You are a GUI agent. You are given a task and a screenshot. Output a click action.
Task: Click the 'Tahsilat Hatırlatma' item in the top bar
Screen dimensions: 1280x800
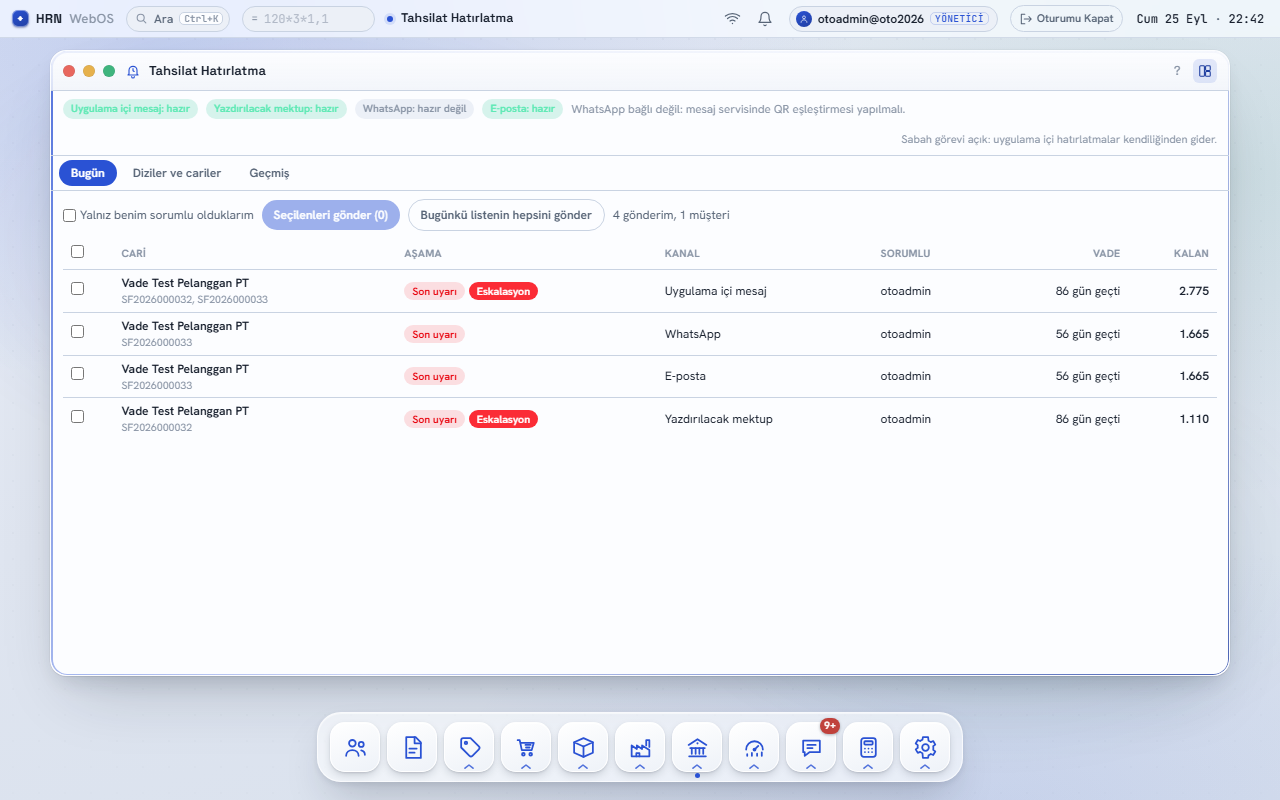(x=449, y=18)
